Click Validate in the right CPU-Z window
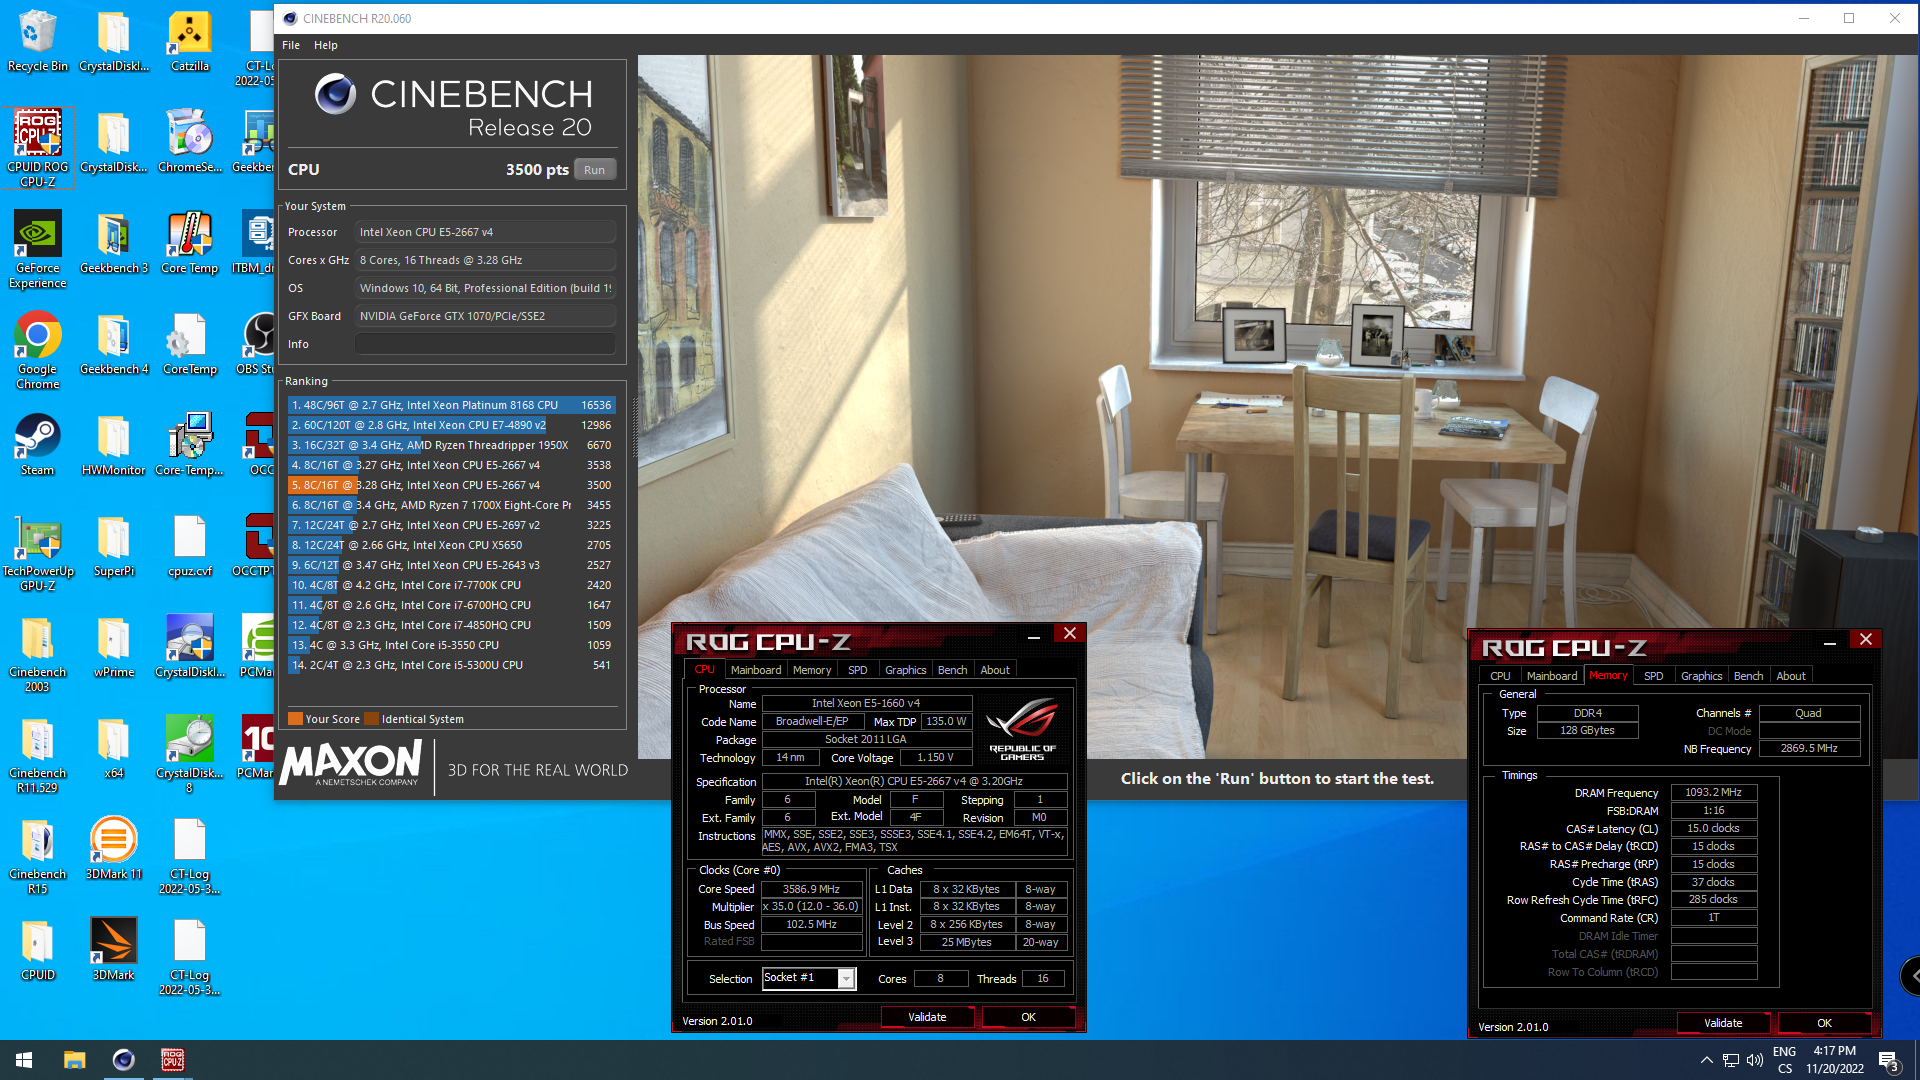The height and width of the screenshot is (1080, 1920). click(1723, 1023)
